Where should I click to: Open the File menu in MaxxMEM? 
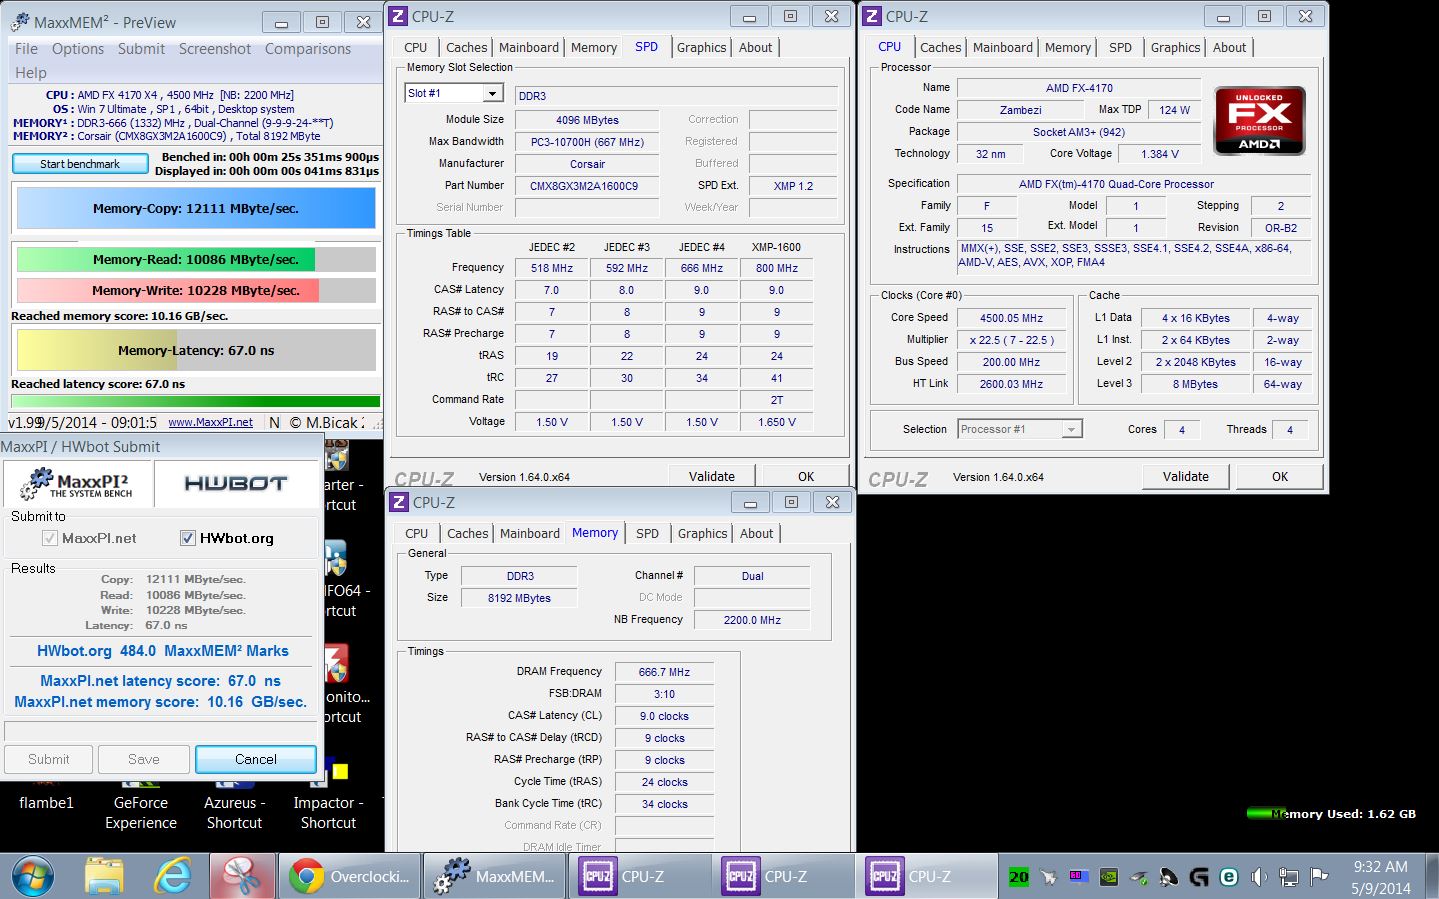[26, 49]
